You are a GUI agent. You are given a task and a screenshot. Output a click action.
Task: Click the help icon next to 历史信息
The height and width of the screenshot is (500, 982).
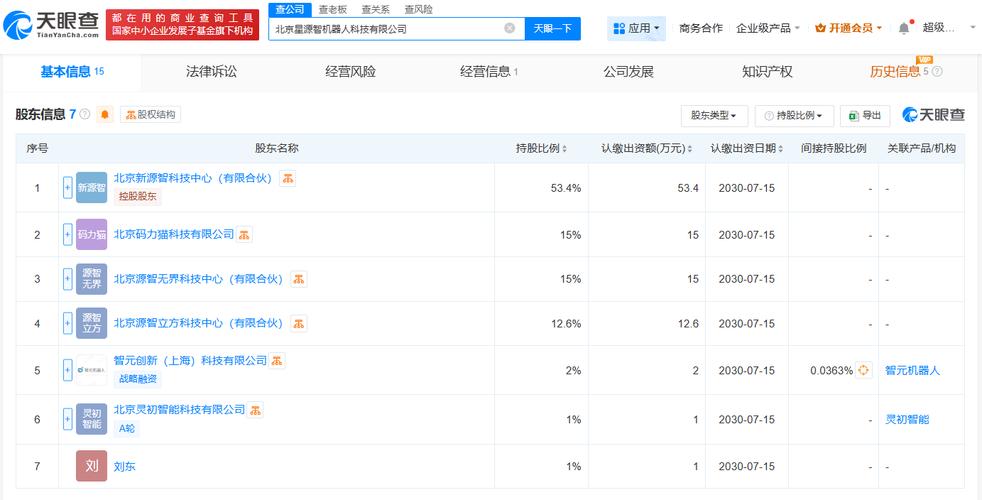tap(937, 71)
